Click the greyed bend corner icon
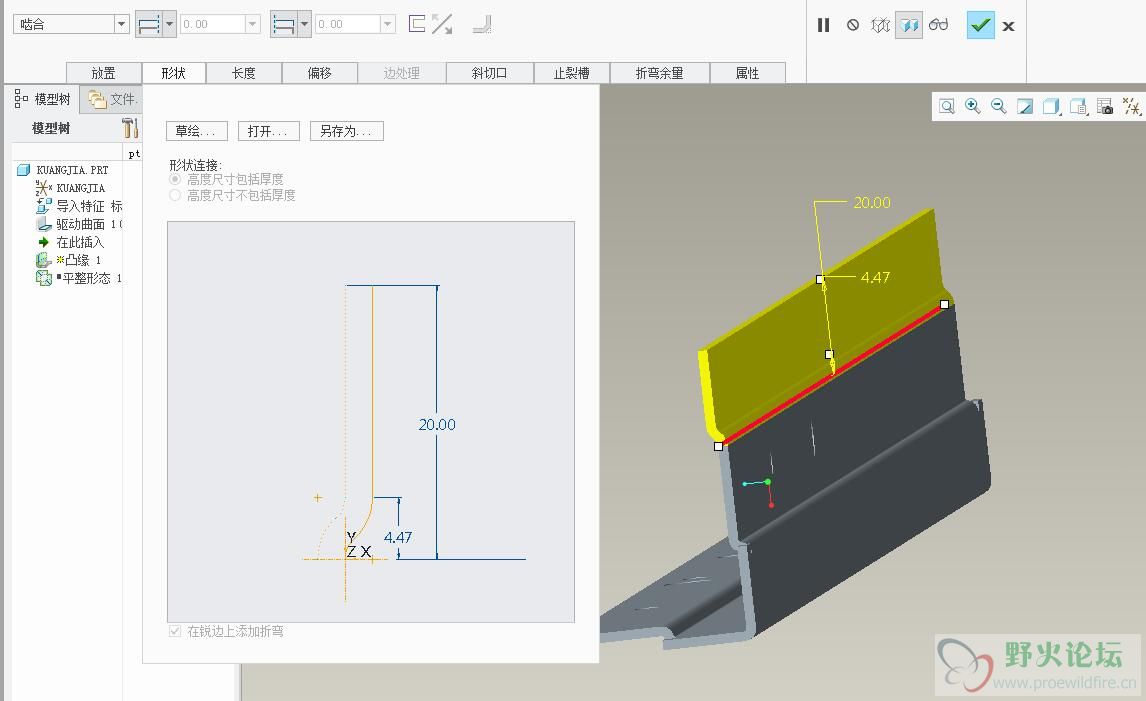This screenshot has width=1146, height=701. click(482, 24)
